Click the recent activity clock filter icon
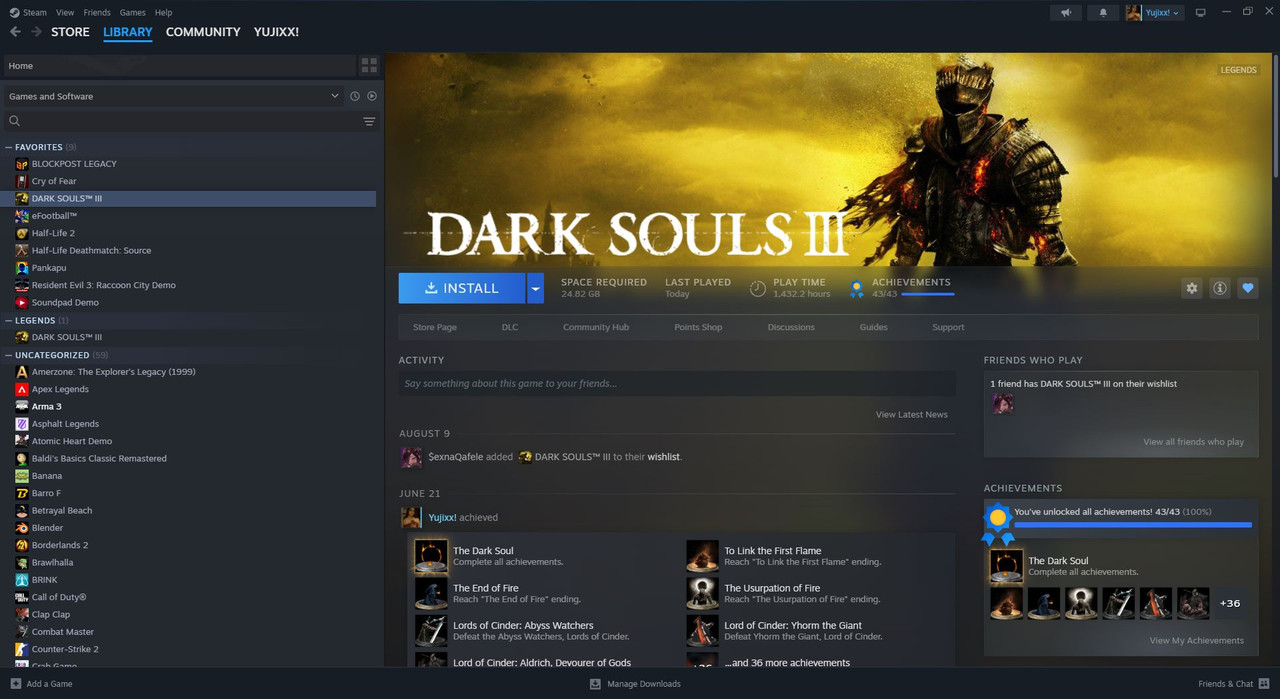The width and height of the screenshot is (1280, 699). [x=354, y=96]
